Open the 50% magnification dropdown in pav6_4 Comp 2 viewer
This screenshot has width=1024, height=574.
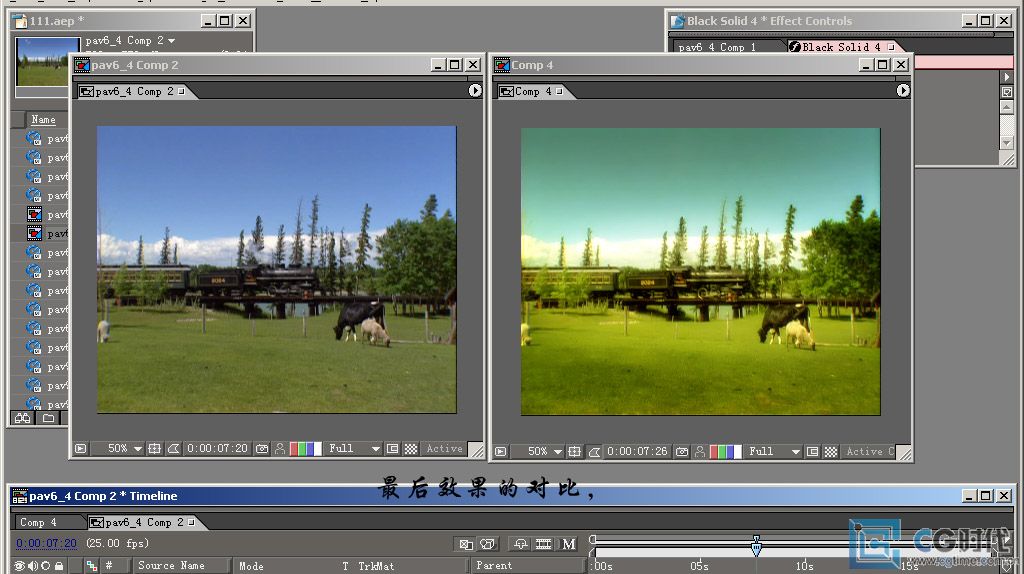pos(125,449)
